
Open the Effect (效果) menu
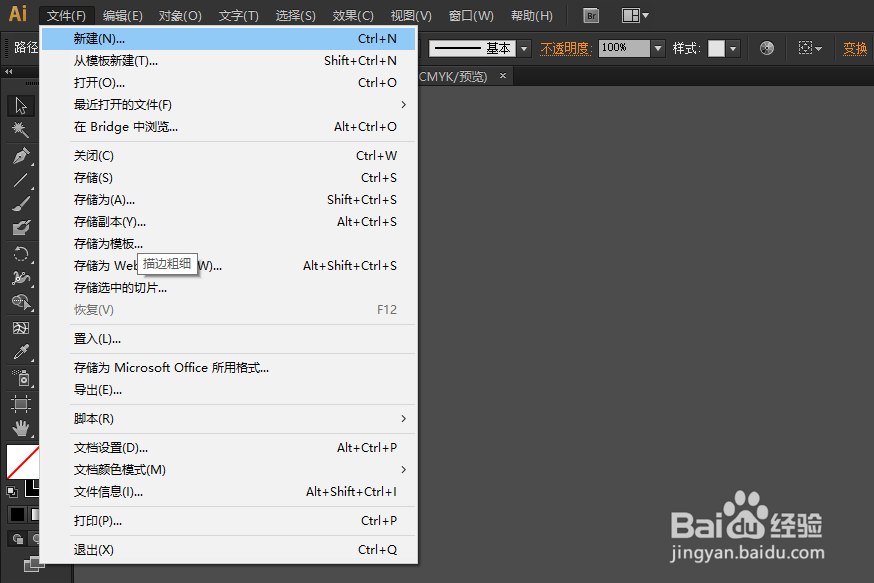[x=353, y=16]
